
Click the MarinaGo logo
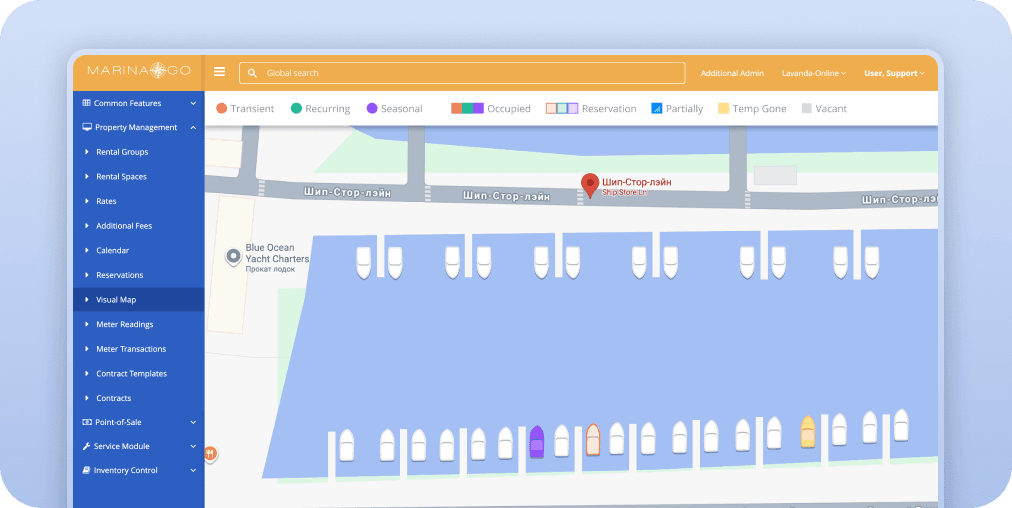138,71
